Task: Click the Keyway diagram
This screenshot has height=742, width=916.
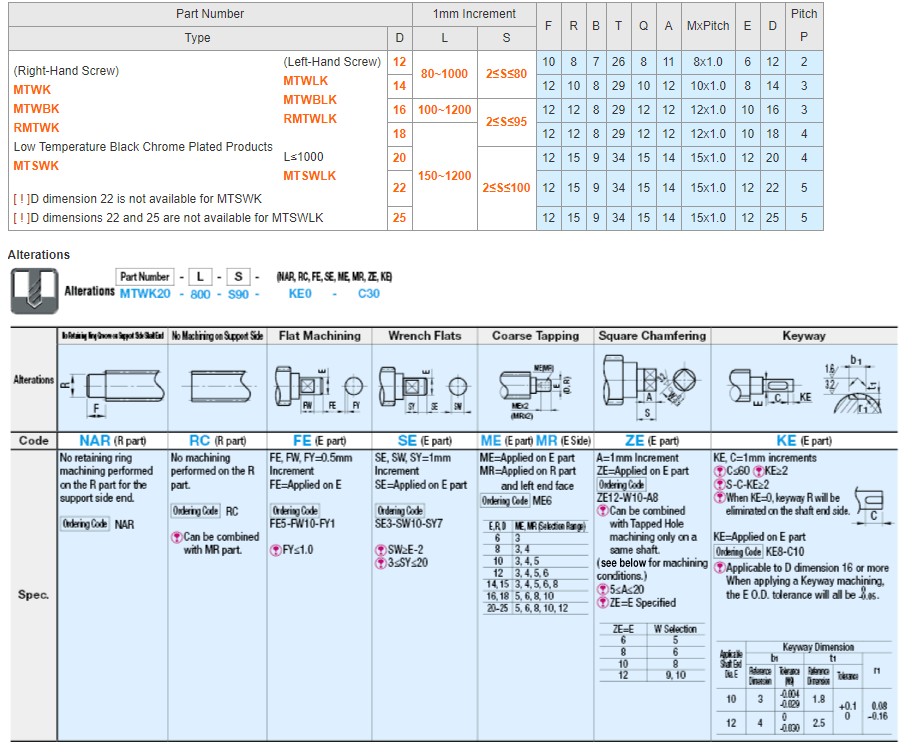Action: (806, 385)
